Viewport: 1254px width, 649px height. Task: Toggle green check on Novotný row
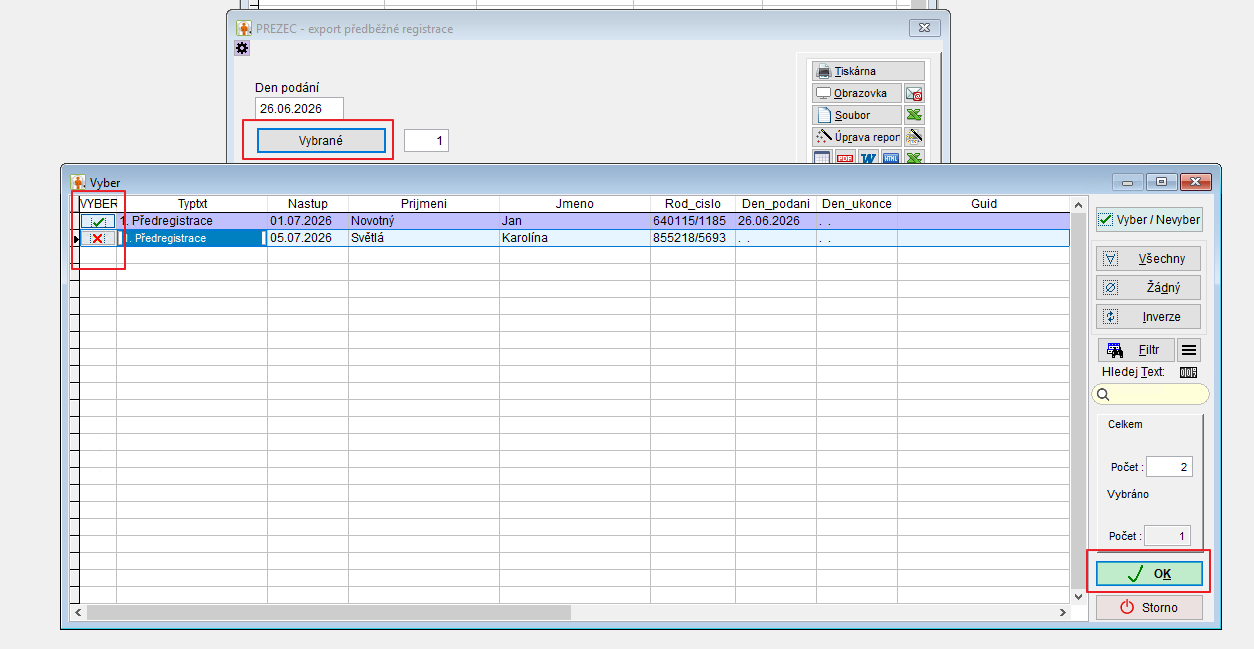coord(98,221)
